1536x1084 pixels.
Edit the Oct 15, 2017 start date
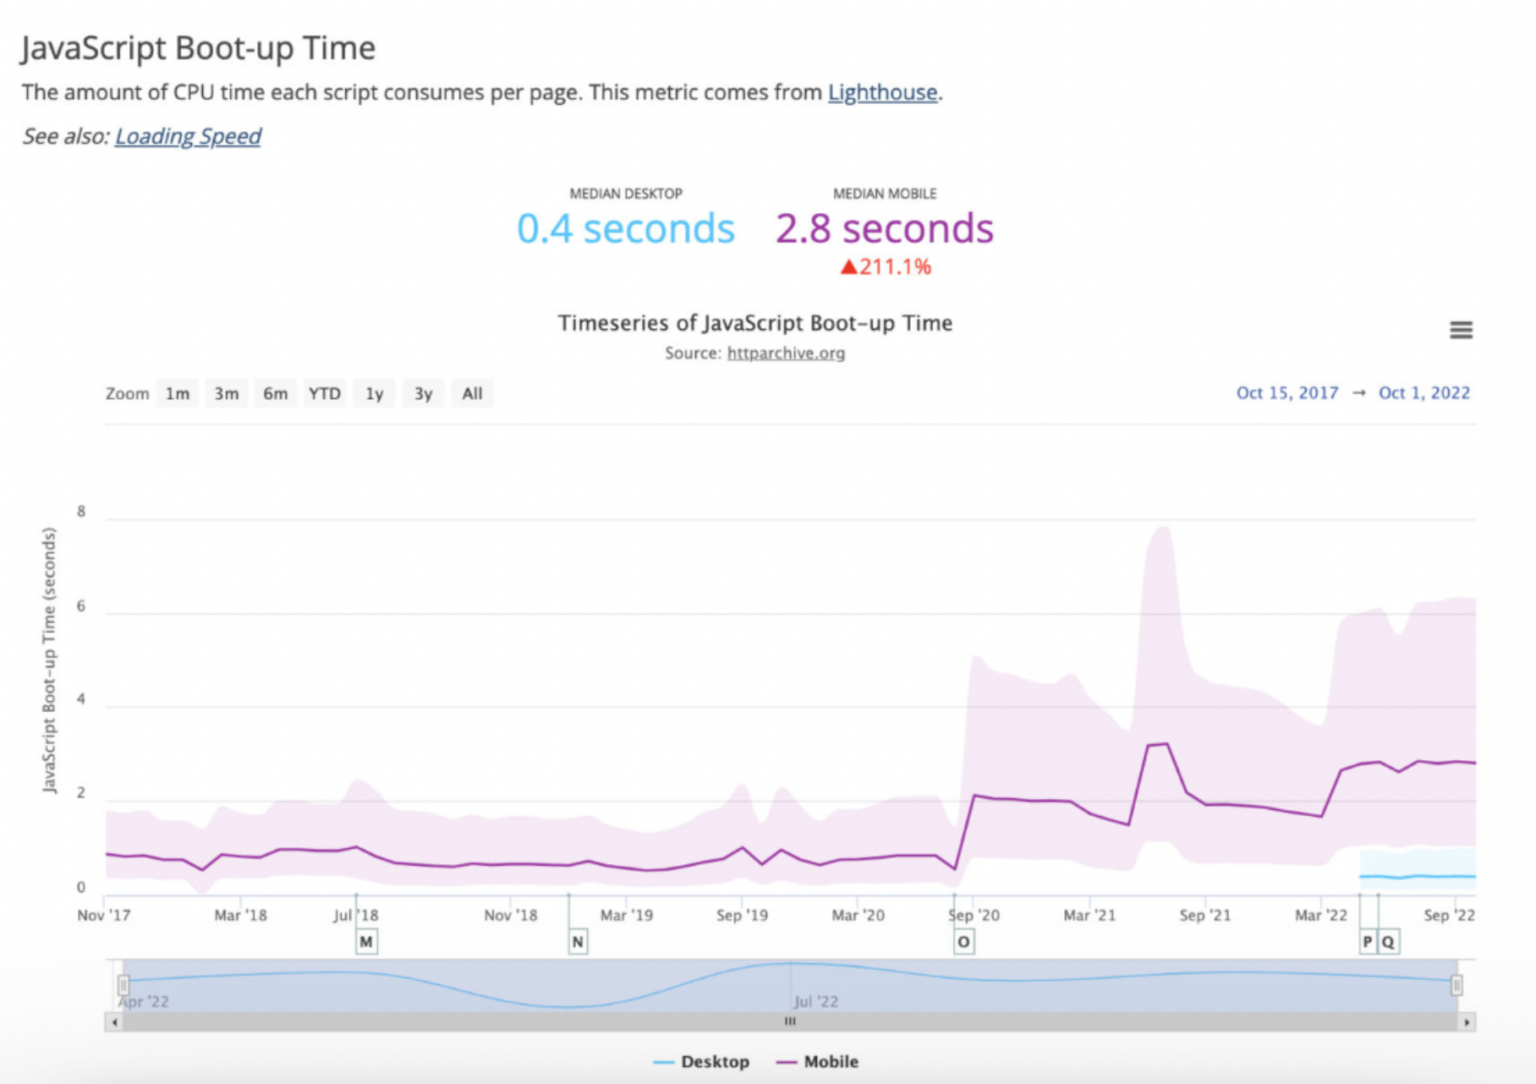pyautogui.click(x=1286, y=393)
